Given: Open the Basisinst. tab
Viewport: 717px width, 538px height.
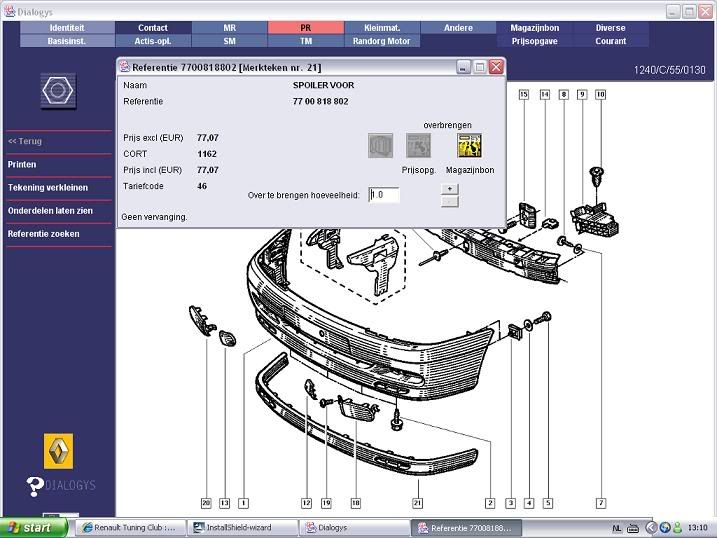Looking at the screenshot, I should pos(67,41).
